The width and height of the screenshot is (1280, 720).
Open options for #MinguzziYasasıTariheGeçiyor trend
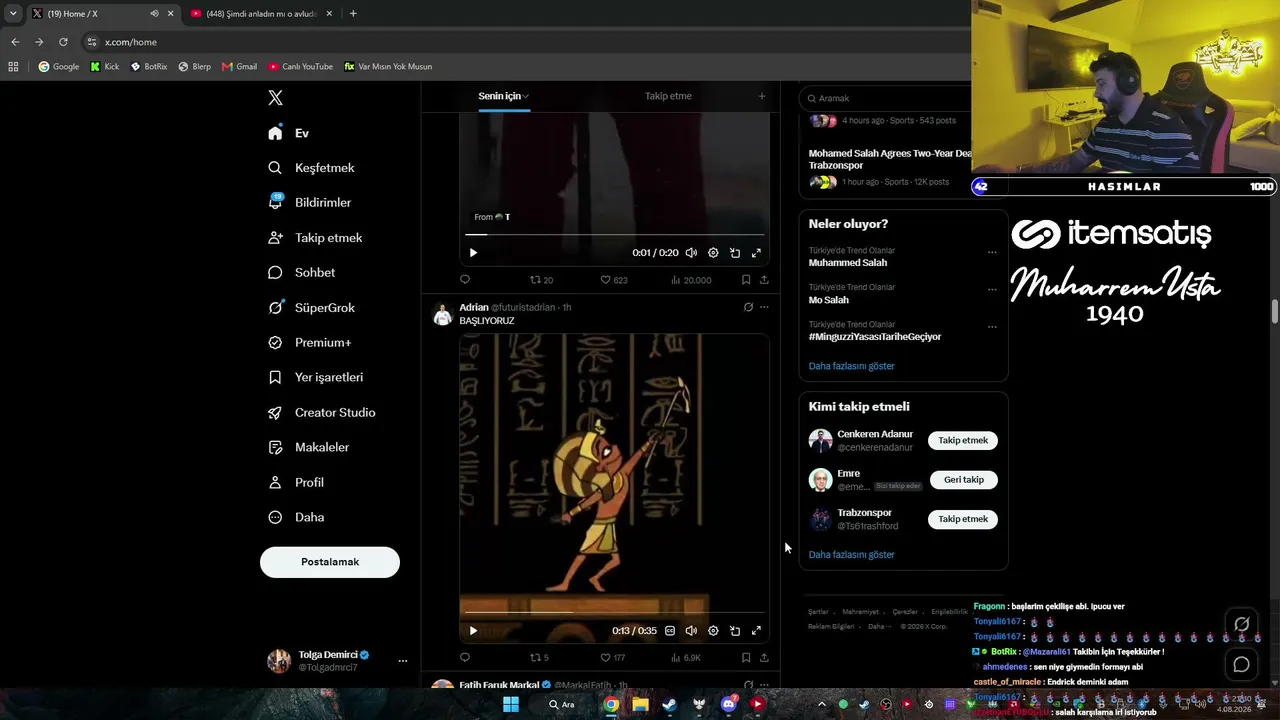(992, 326)
